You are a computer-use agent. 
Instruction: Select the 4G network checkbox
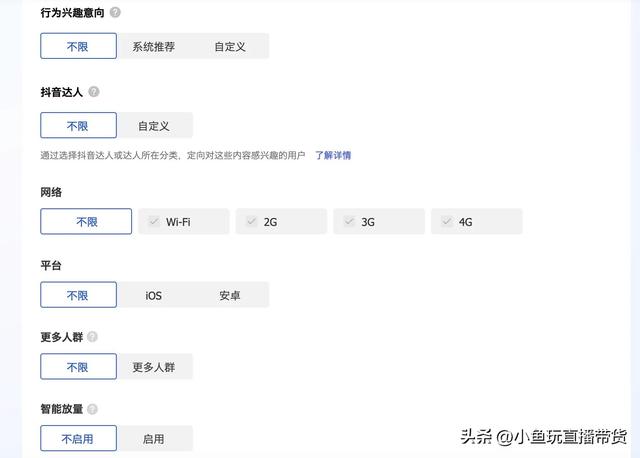coord(447,222)
